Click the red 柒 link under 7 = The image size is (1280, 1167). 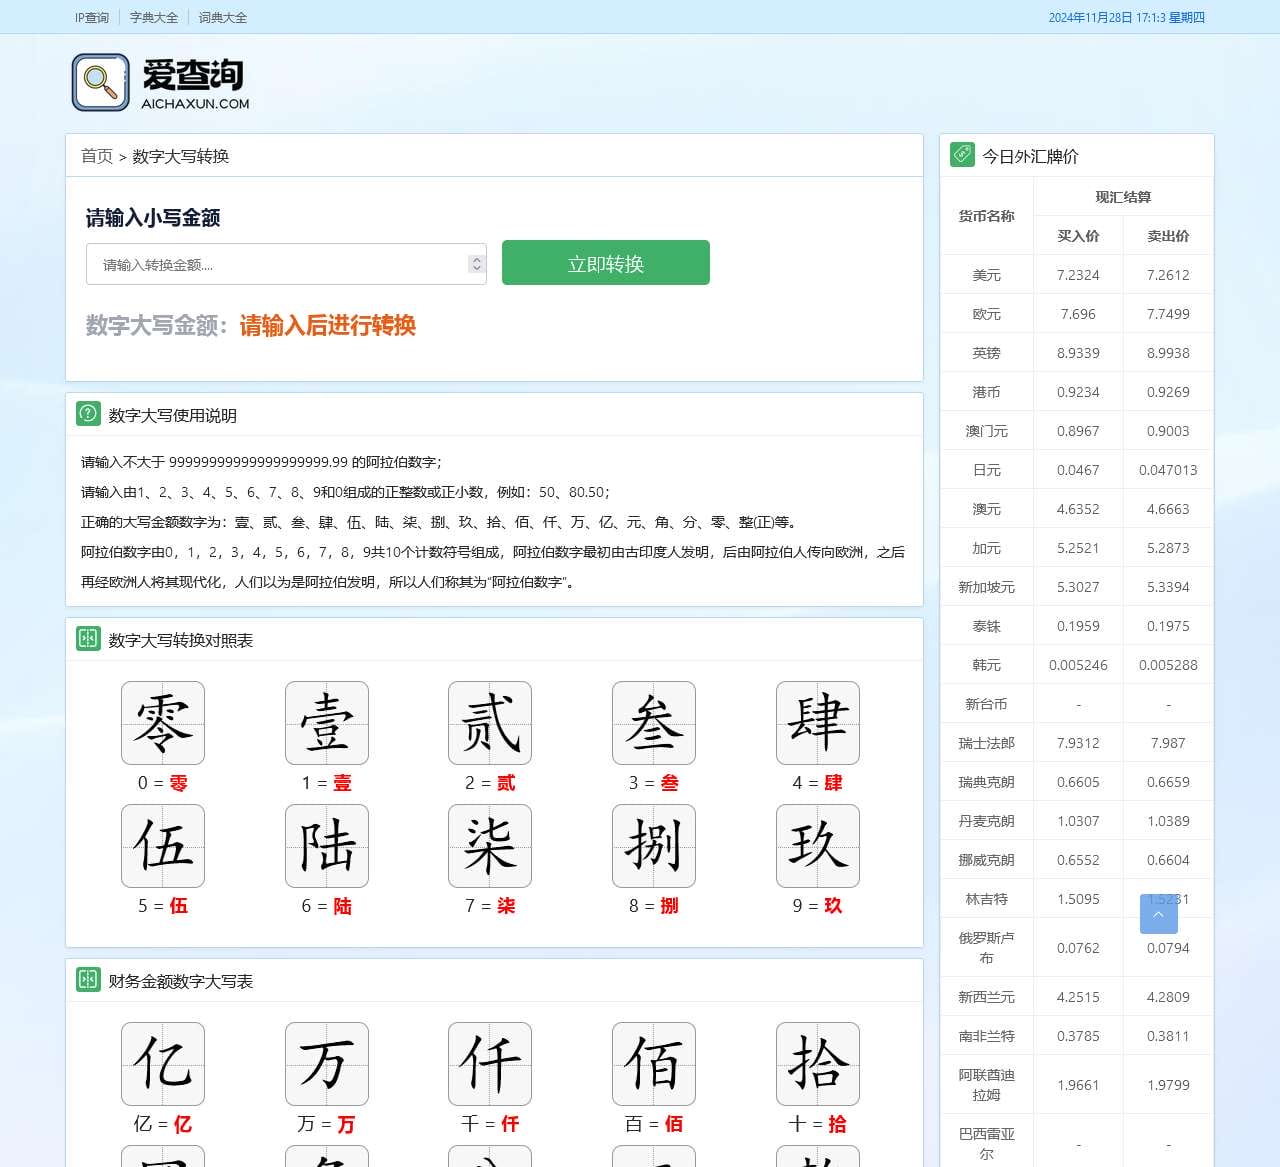[507, 906]
